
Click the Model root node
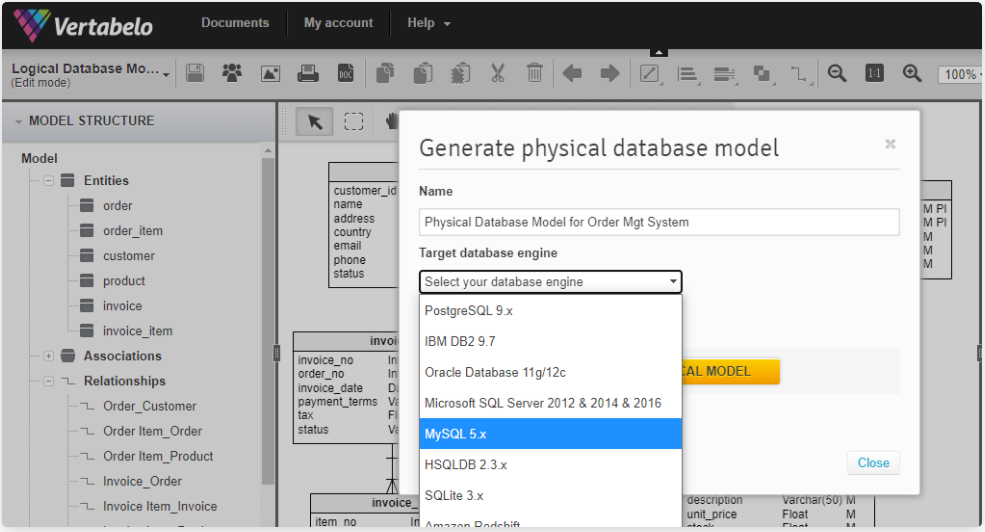(39, 159)
